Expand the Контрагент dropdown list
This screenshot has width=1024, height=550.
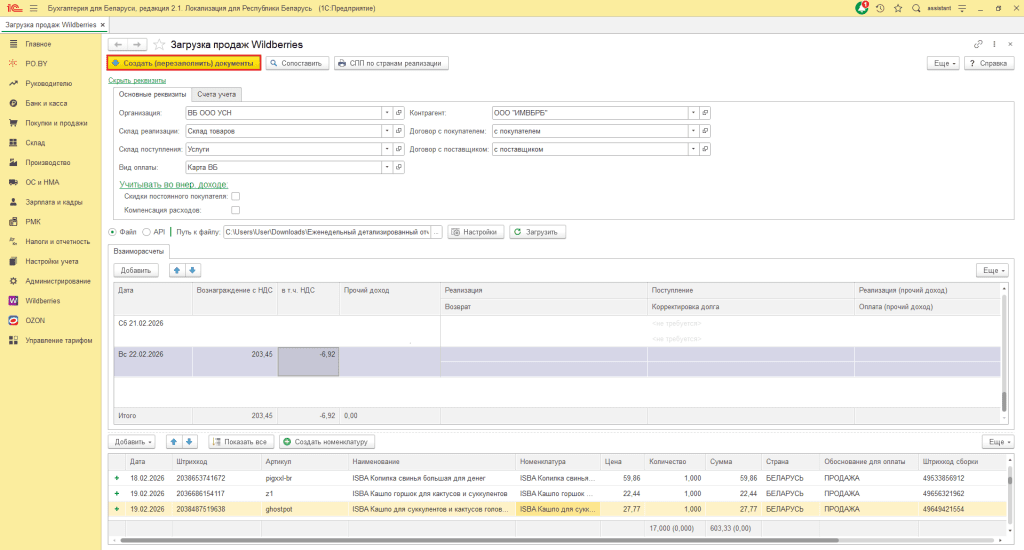point(693,113)
